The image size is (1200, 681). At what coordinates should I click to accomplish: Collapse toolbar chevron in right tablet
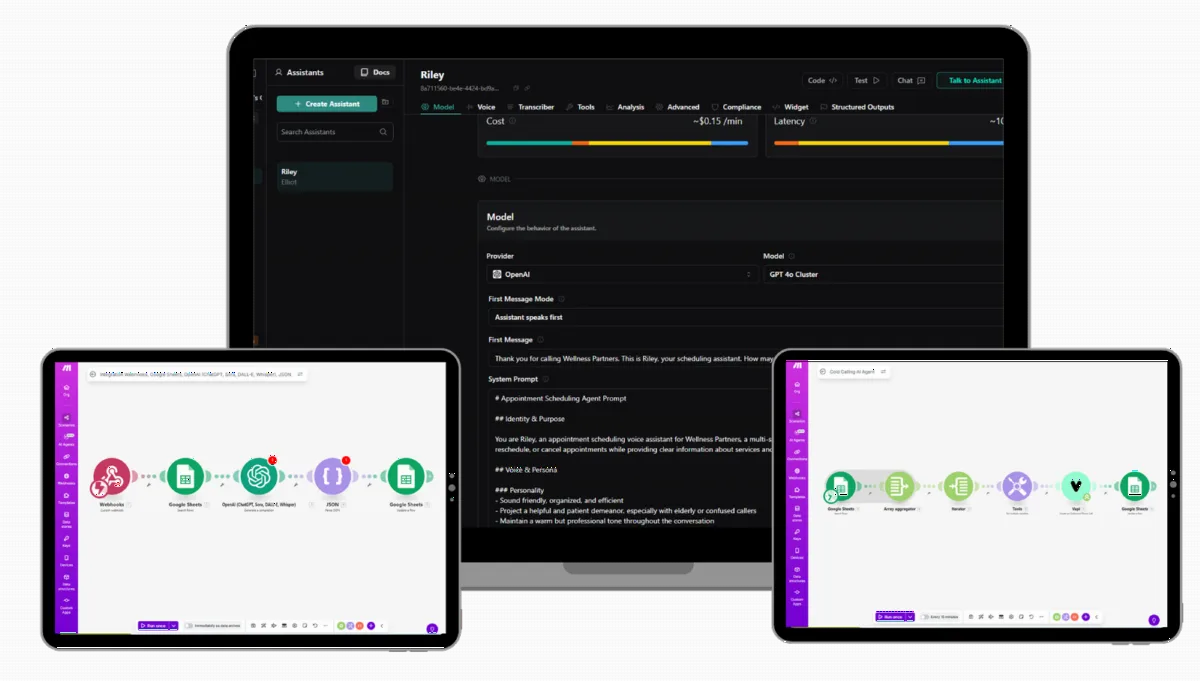pyautogui.click(x=1097, y=617)
